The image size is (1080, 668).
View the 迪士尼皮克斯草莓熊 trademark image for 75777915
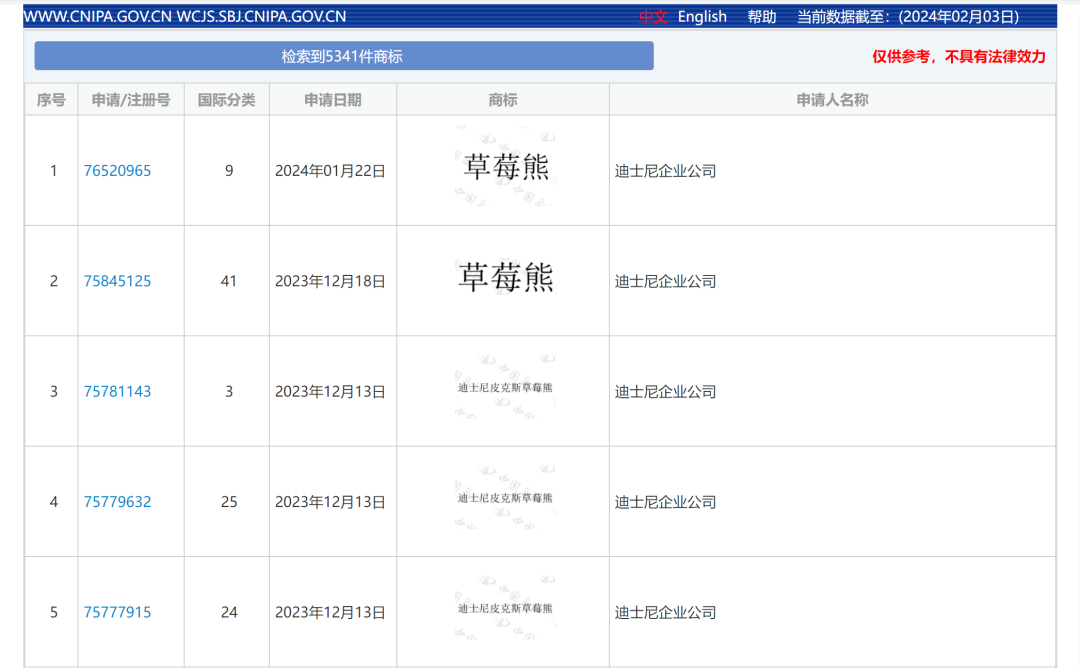[x=505, y=608]
